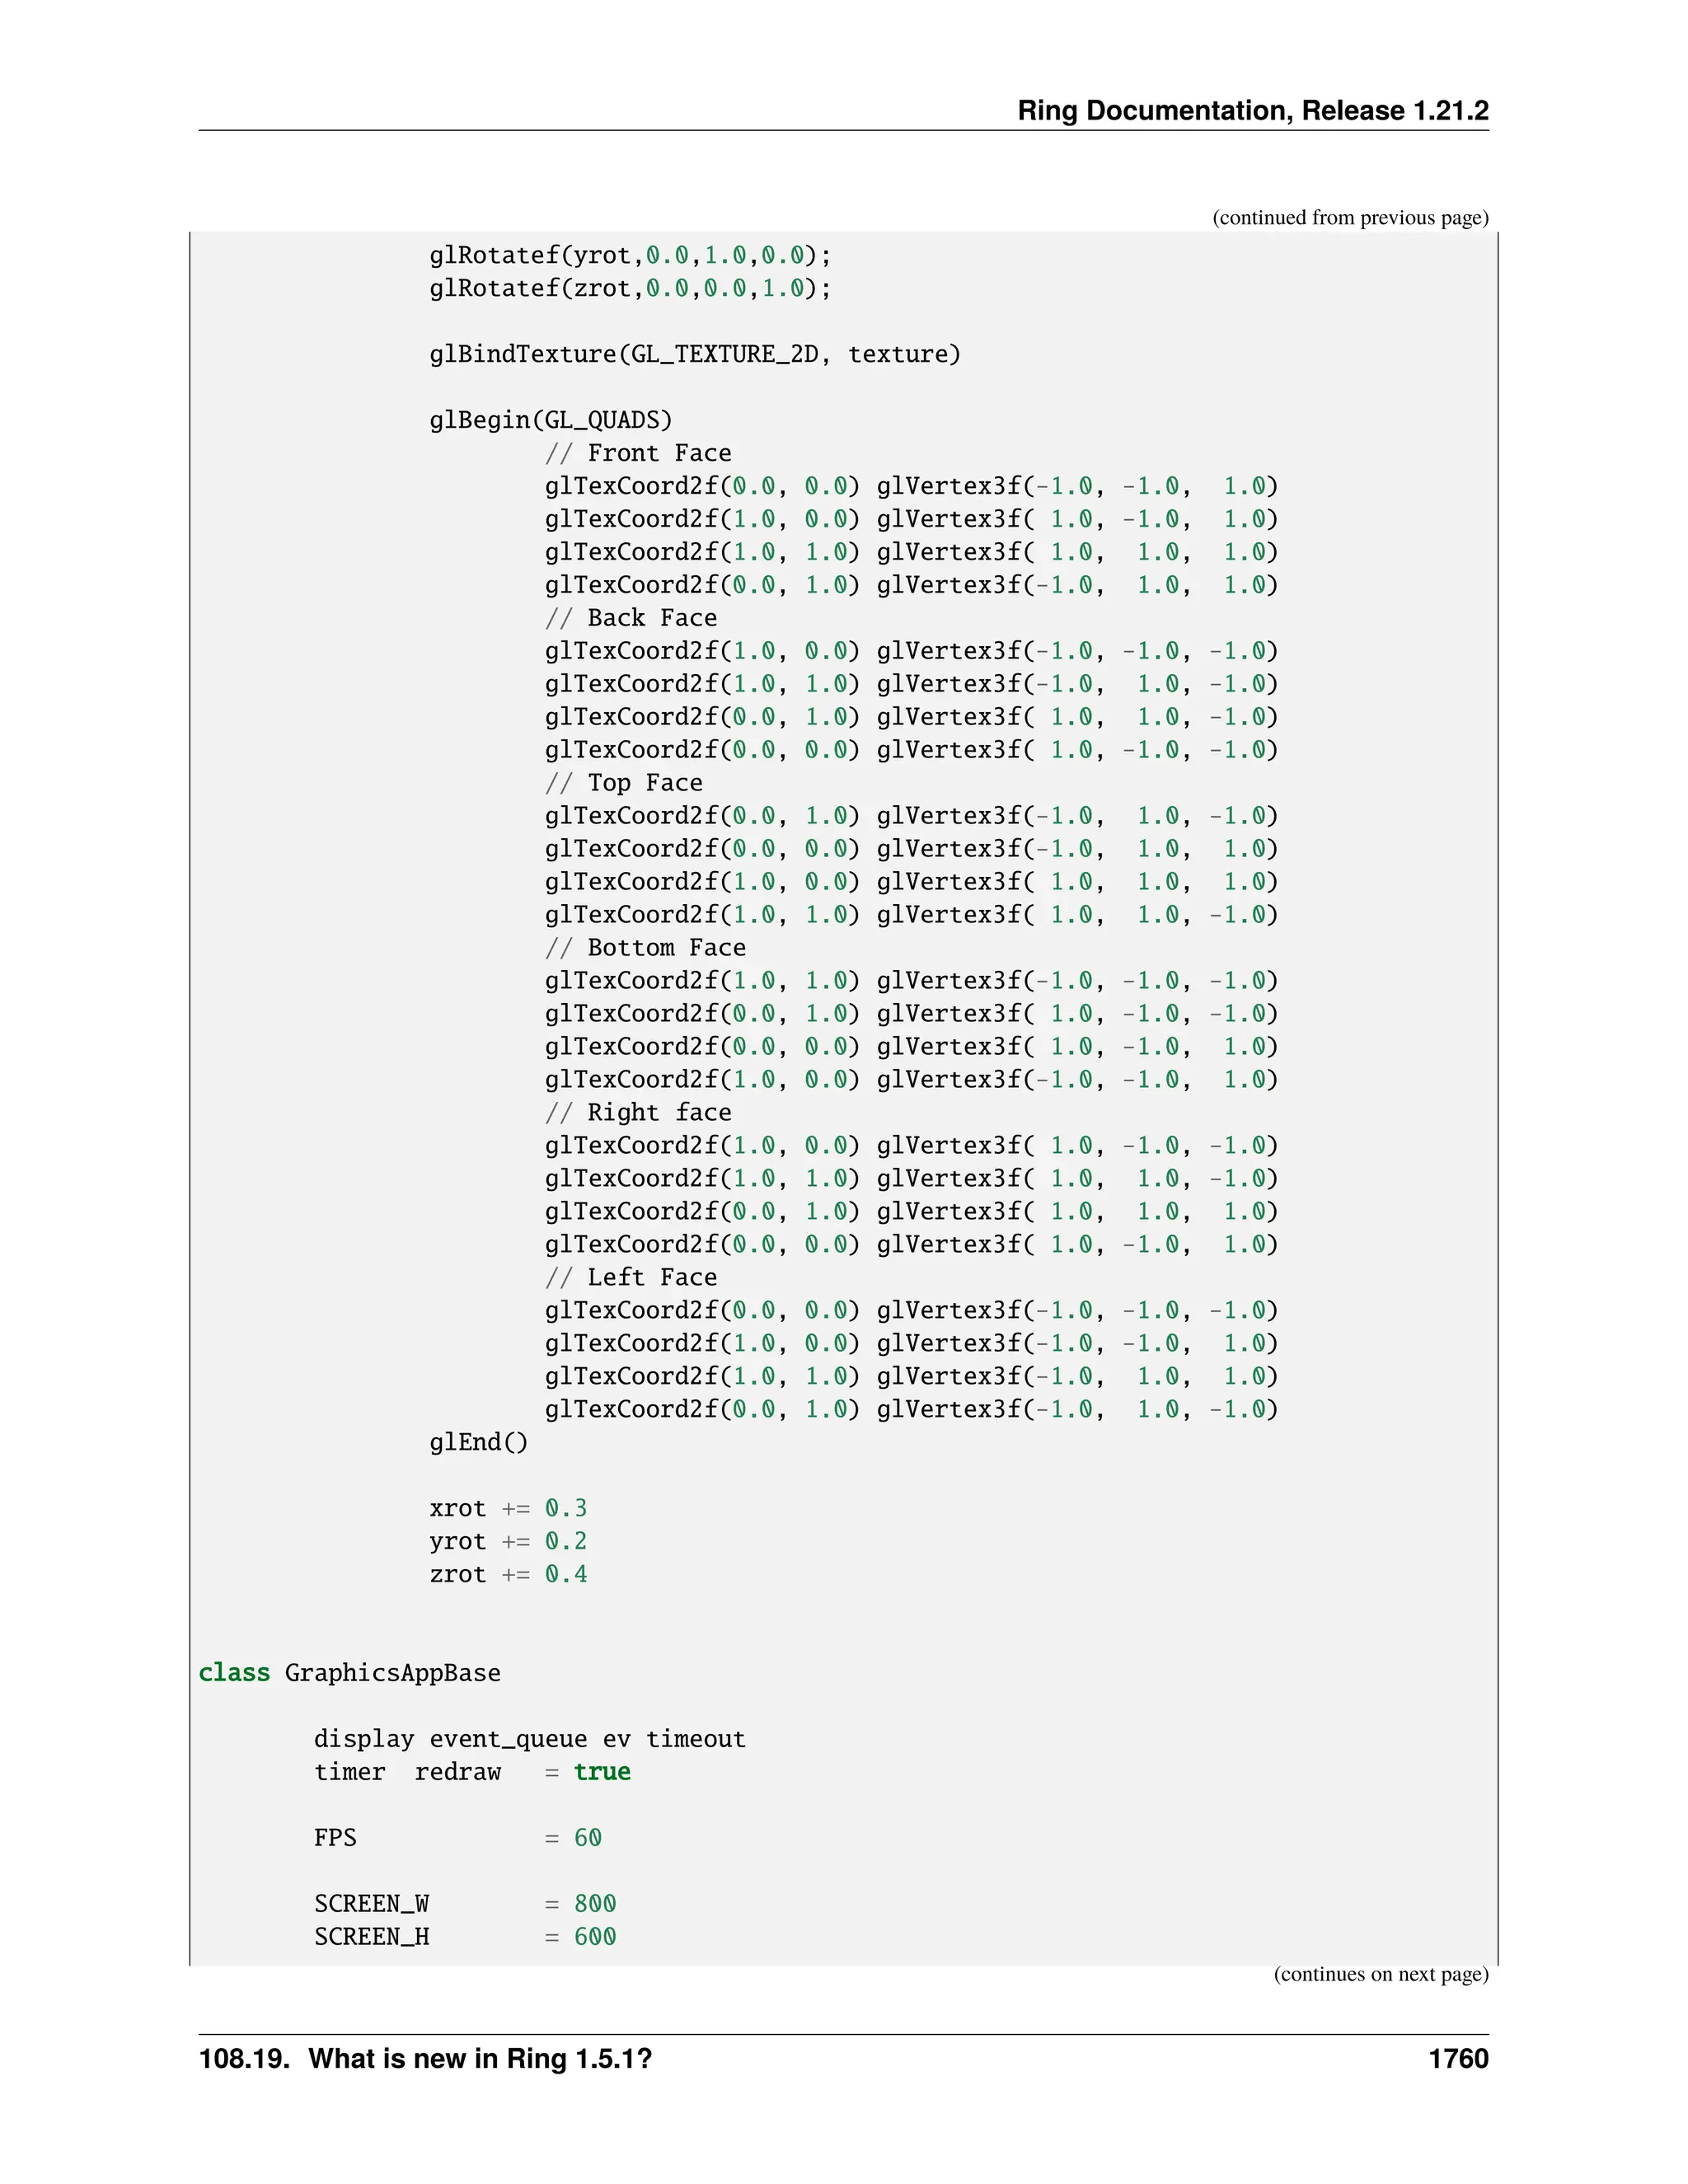Click the '// Top Face' comment
The height and width of the screenshot is (2184, 1688).
point(624,783)
